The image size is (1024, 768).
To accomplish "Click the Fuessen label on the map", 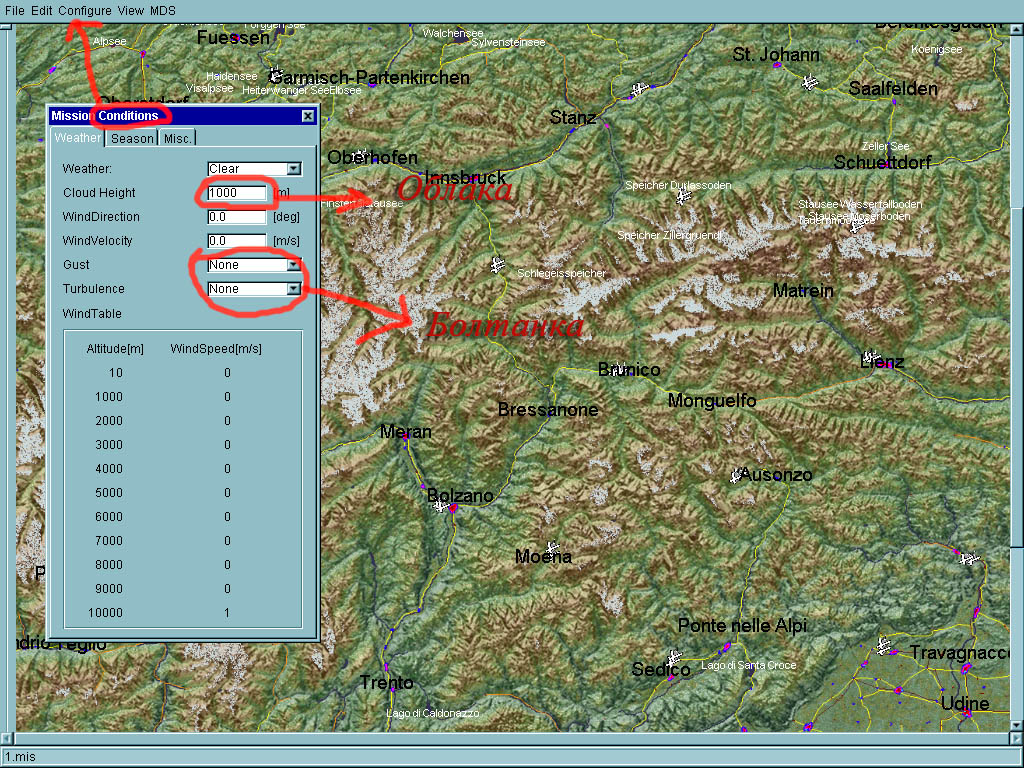I will tap(233, 38).
